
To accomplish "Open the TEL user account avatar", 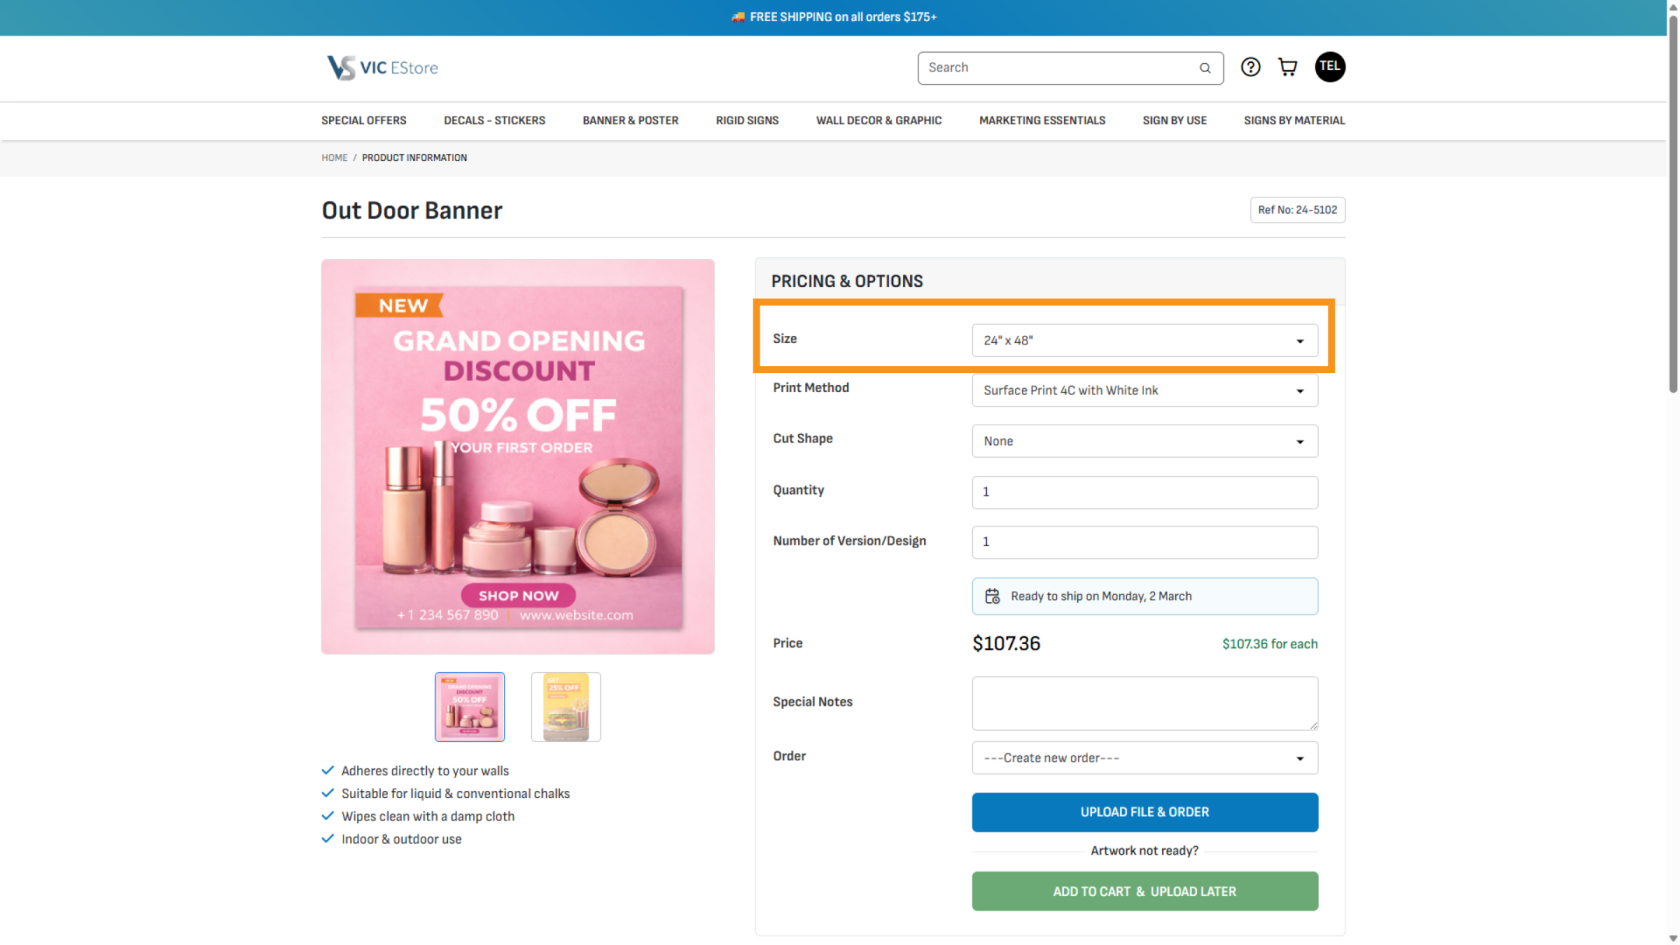I will 1329,67.
